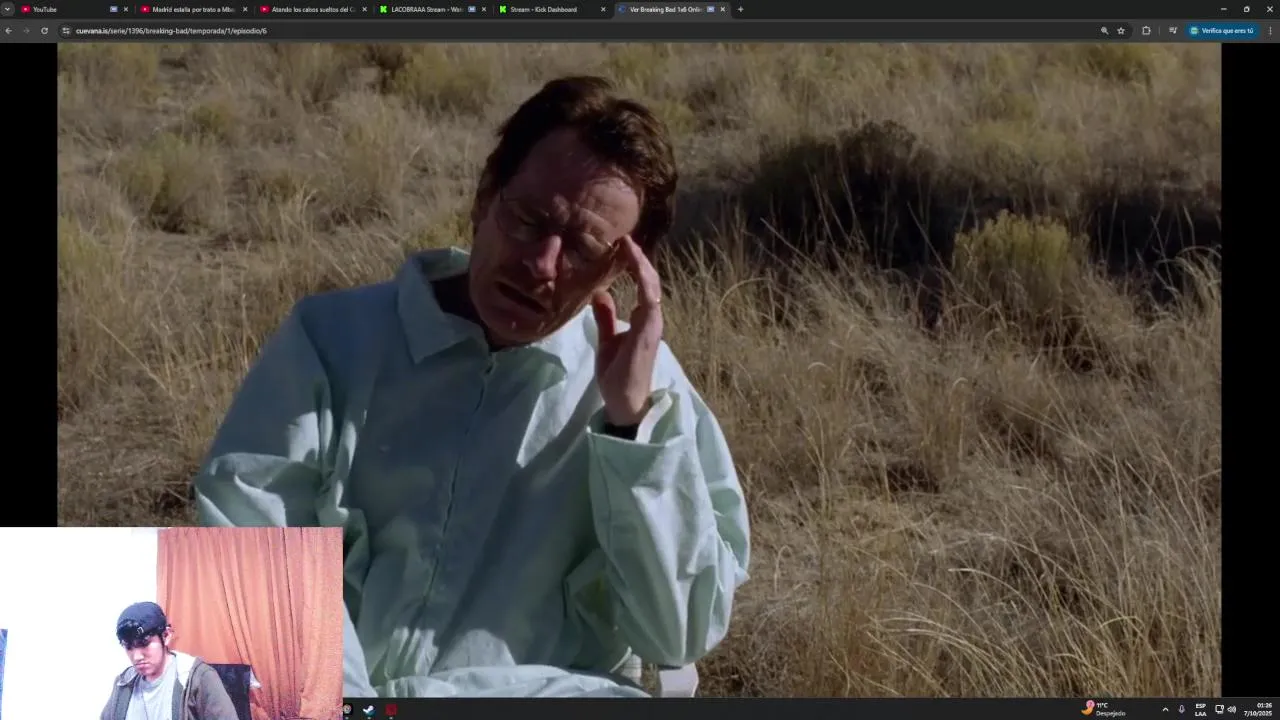The image size is (1280, 720).
Task: Close the LACOBRAAA Stream tab
Action: pos(484,9)
